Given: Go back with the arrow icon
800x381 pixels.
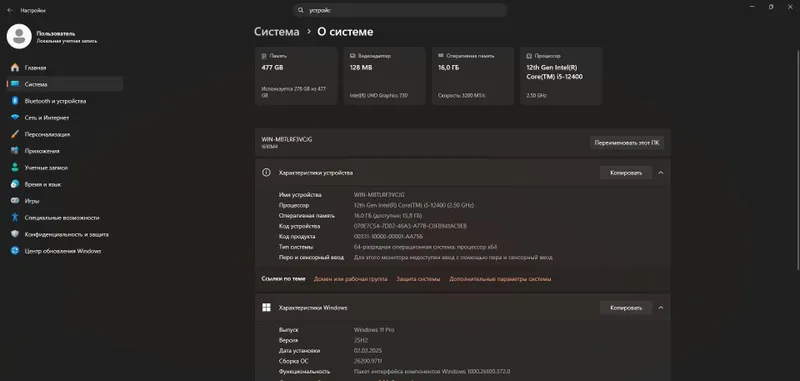Looking at the screenshot, I should (x=10, y=10).
